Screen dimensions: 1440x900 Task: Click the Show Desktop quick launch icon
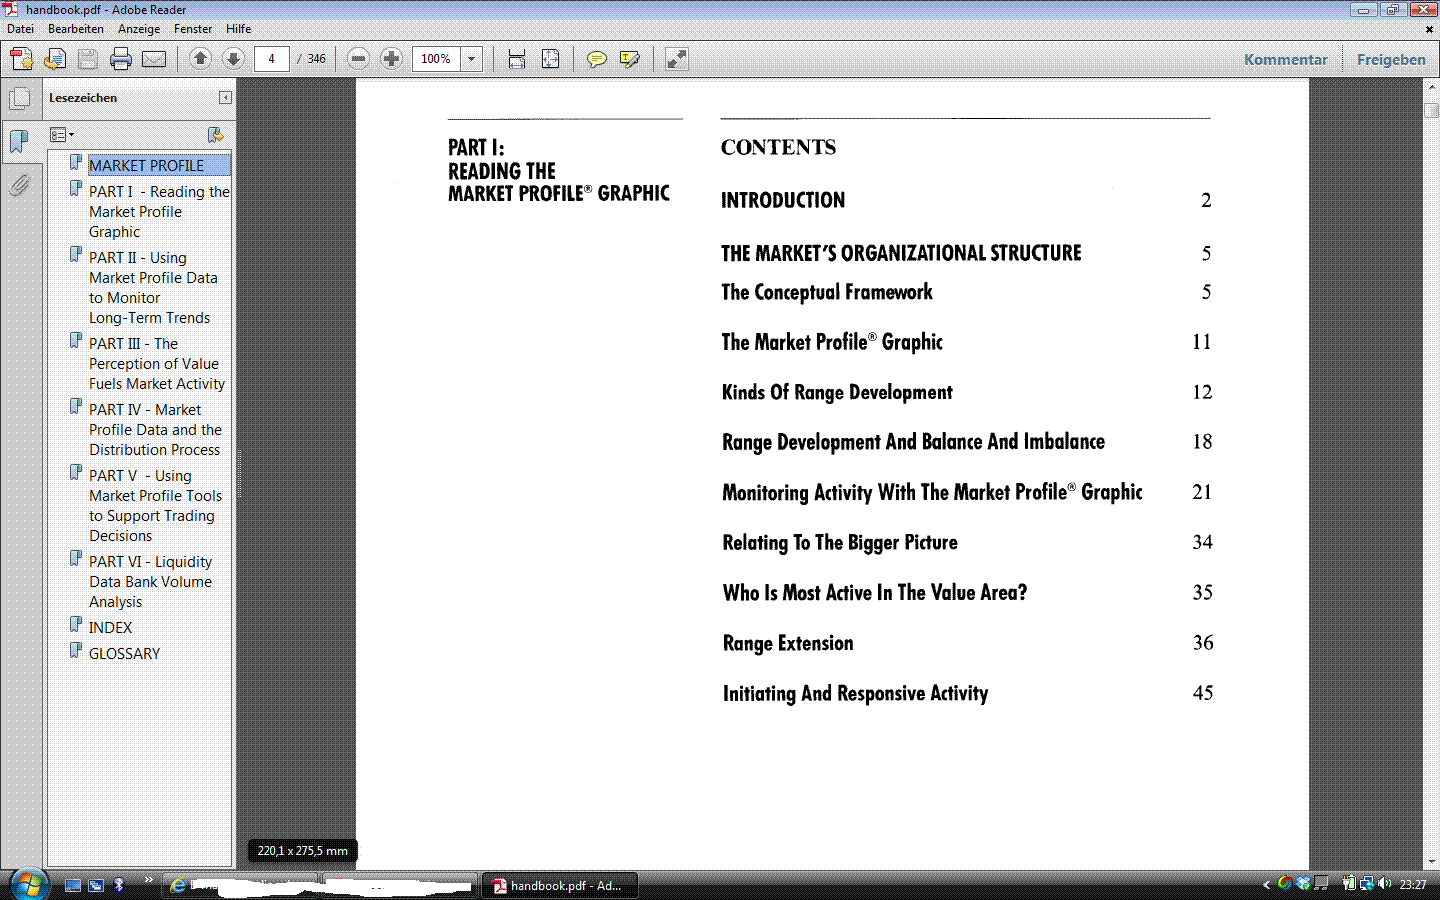pos(72,885)
